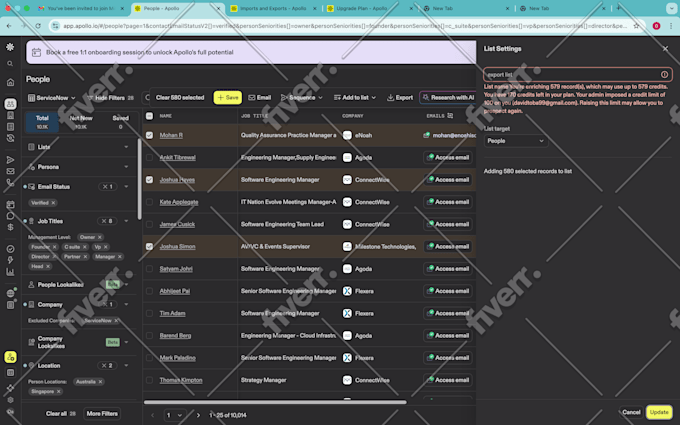This screenshot has height=425, width=680.
Task: Check the Kate Applegate row checkbox
Action: [149, 202]
